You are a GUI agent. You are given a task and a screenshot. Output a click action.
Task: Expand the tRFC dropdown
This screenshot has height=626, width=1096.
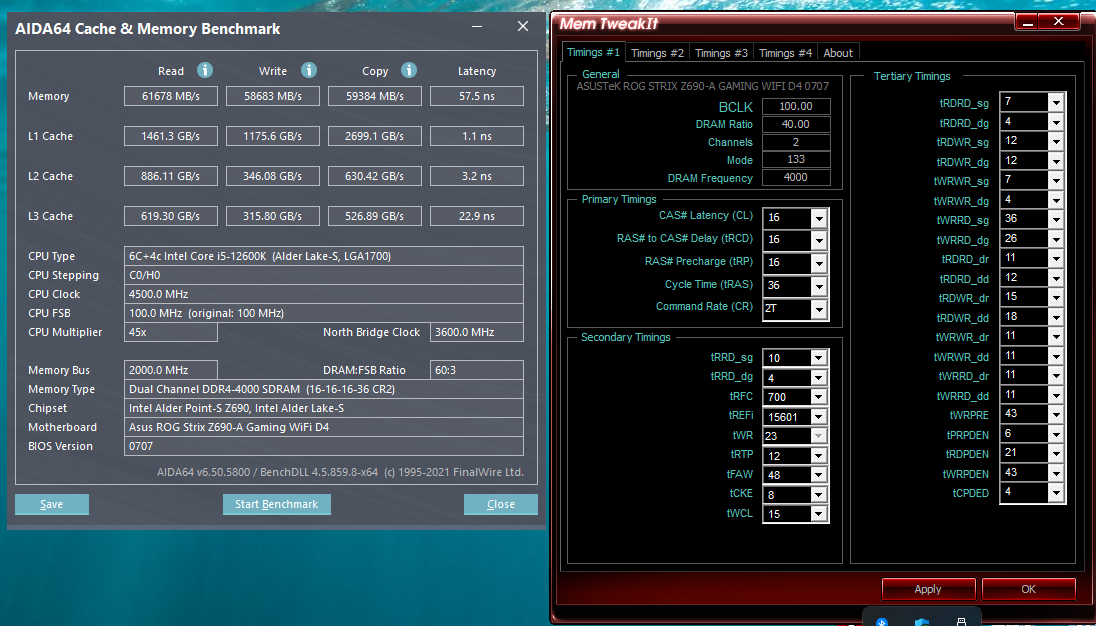coord(819,397)
